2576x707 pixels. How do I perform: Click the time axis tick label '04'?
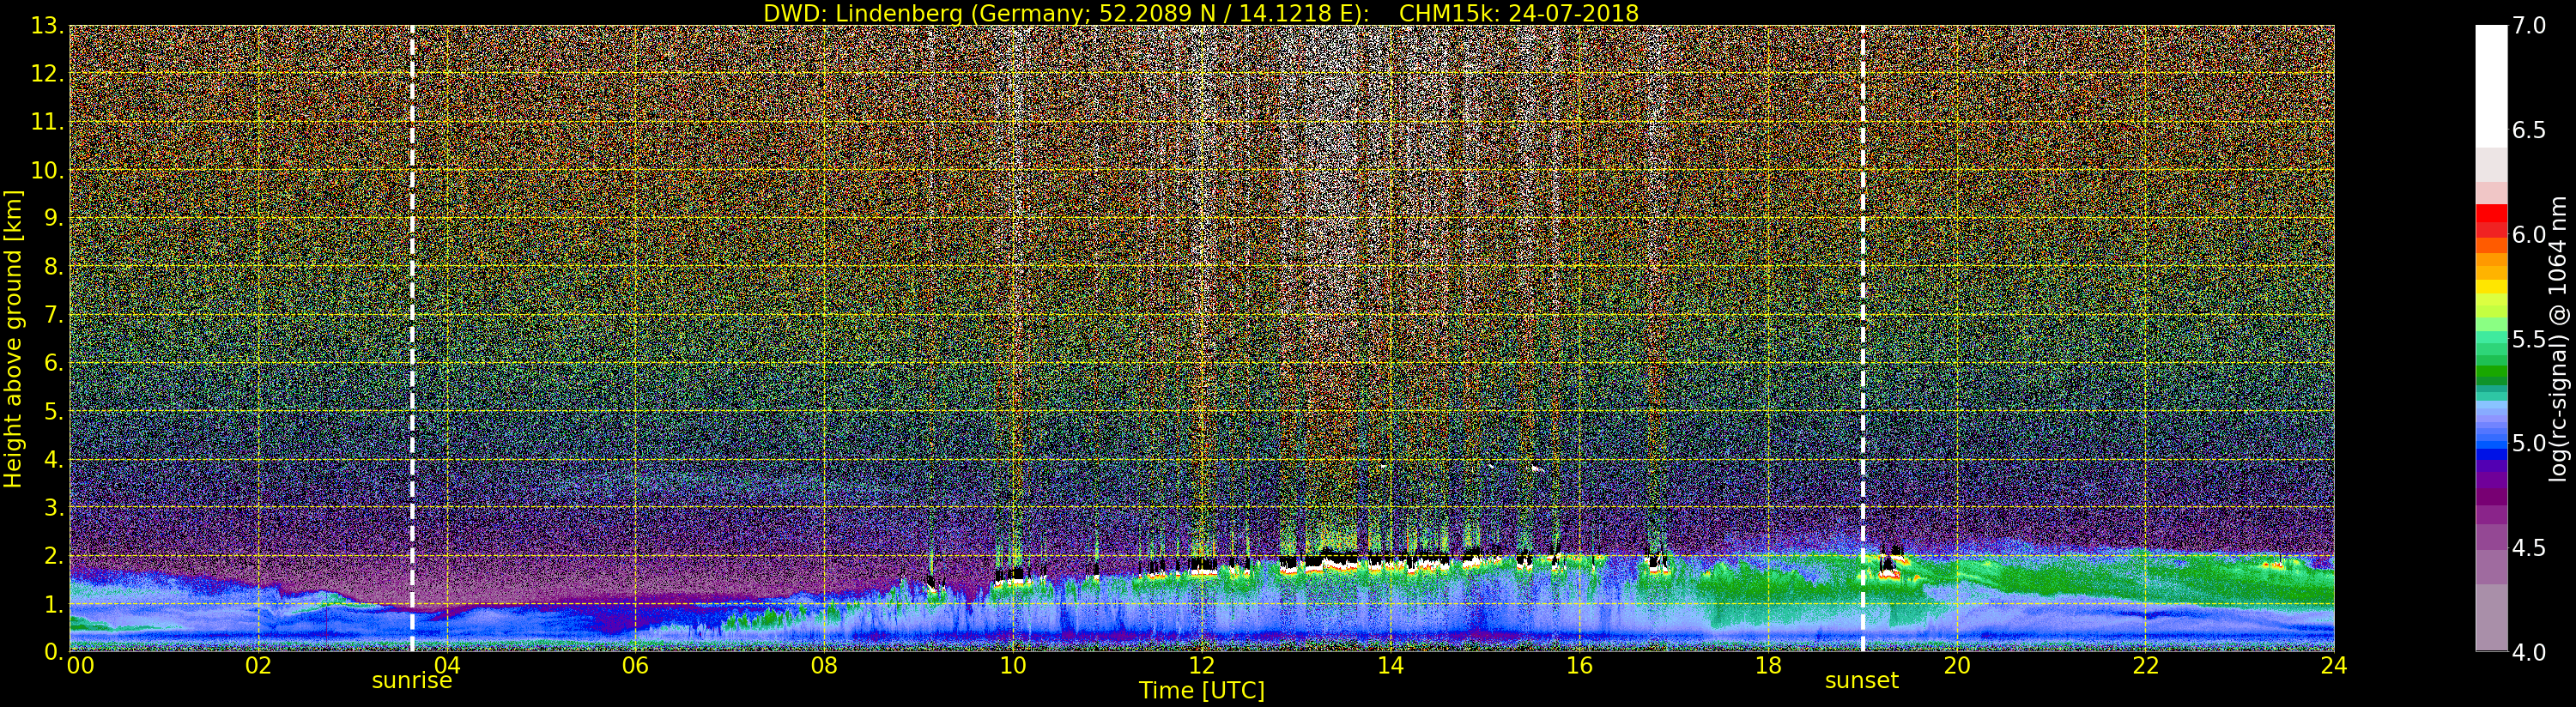coord(447,666)
